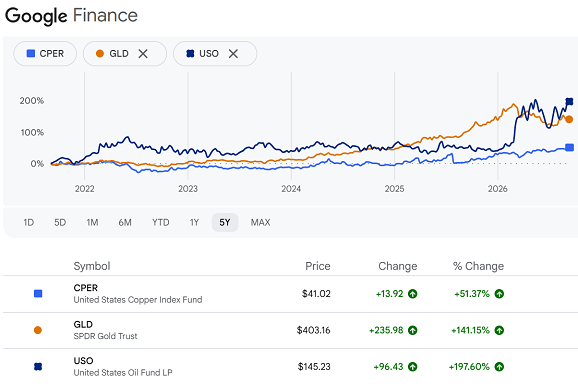Viewport: 578px width, 386px height.
Task: Remove USO from the comparison chart
Action: [x=233, y=54]
